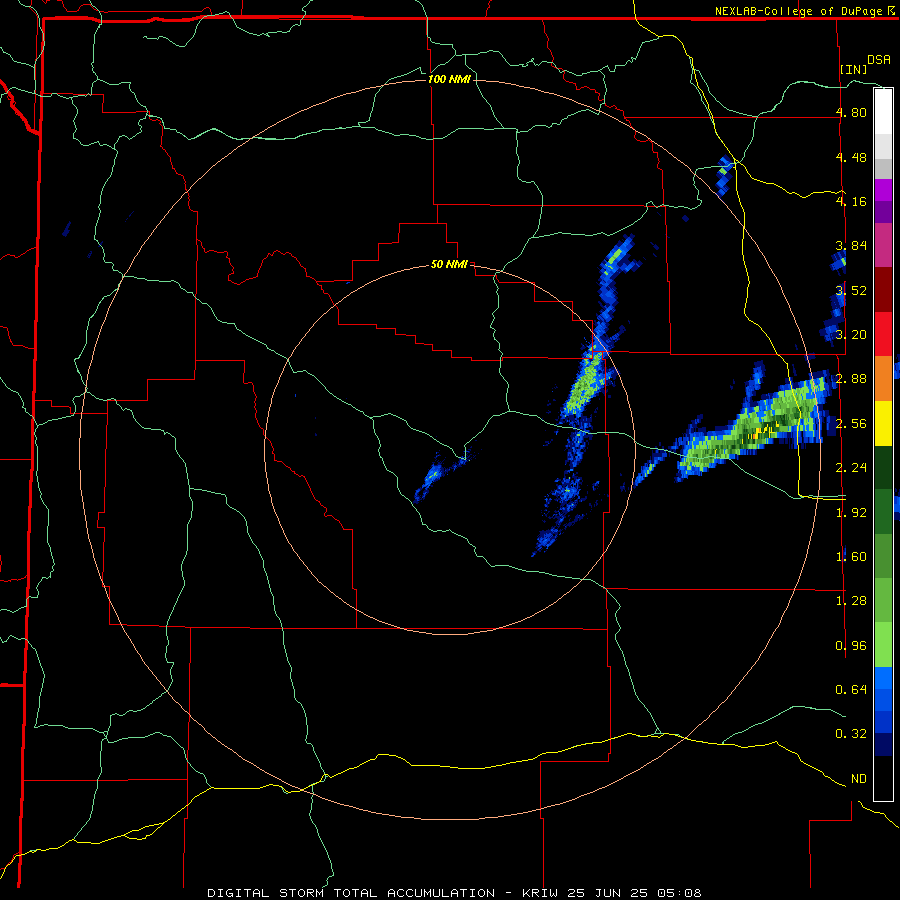The height and width of the screenshot is (900, 900).
Task: Click the 2.24 legend value
Action: point(851,468)
